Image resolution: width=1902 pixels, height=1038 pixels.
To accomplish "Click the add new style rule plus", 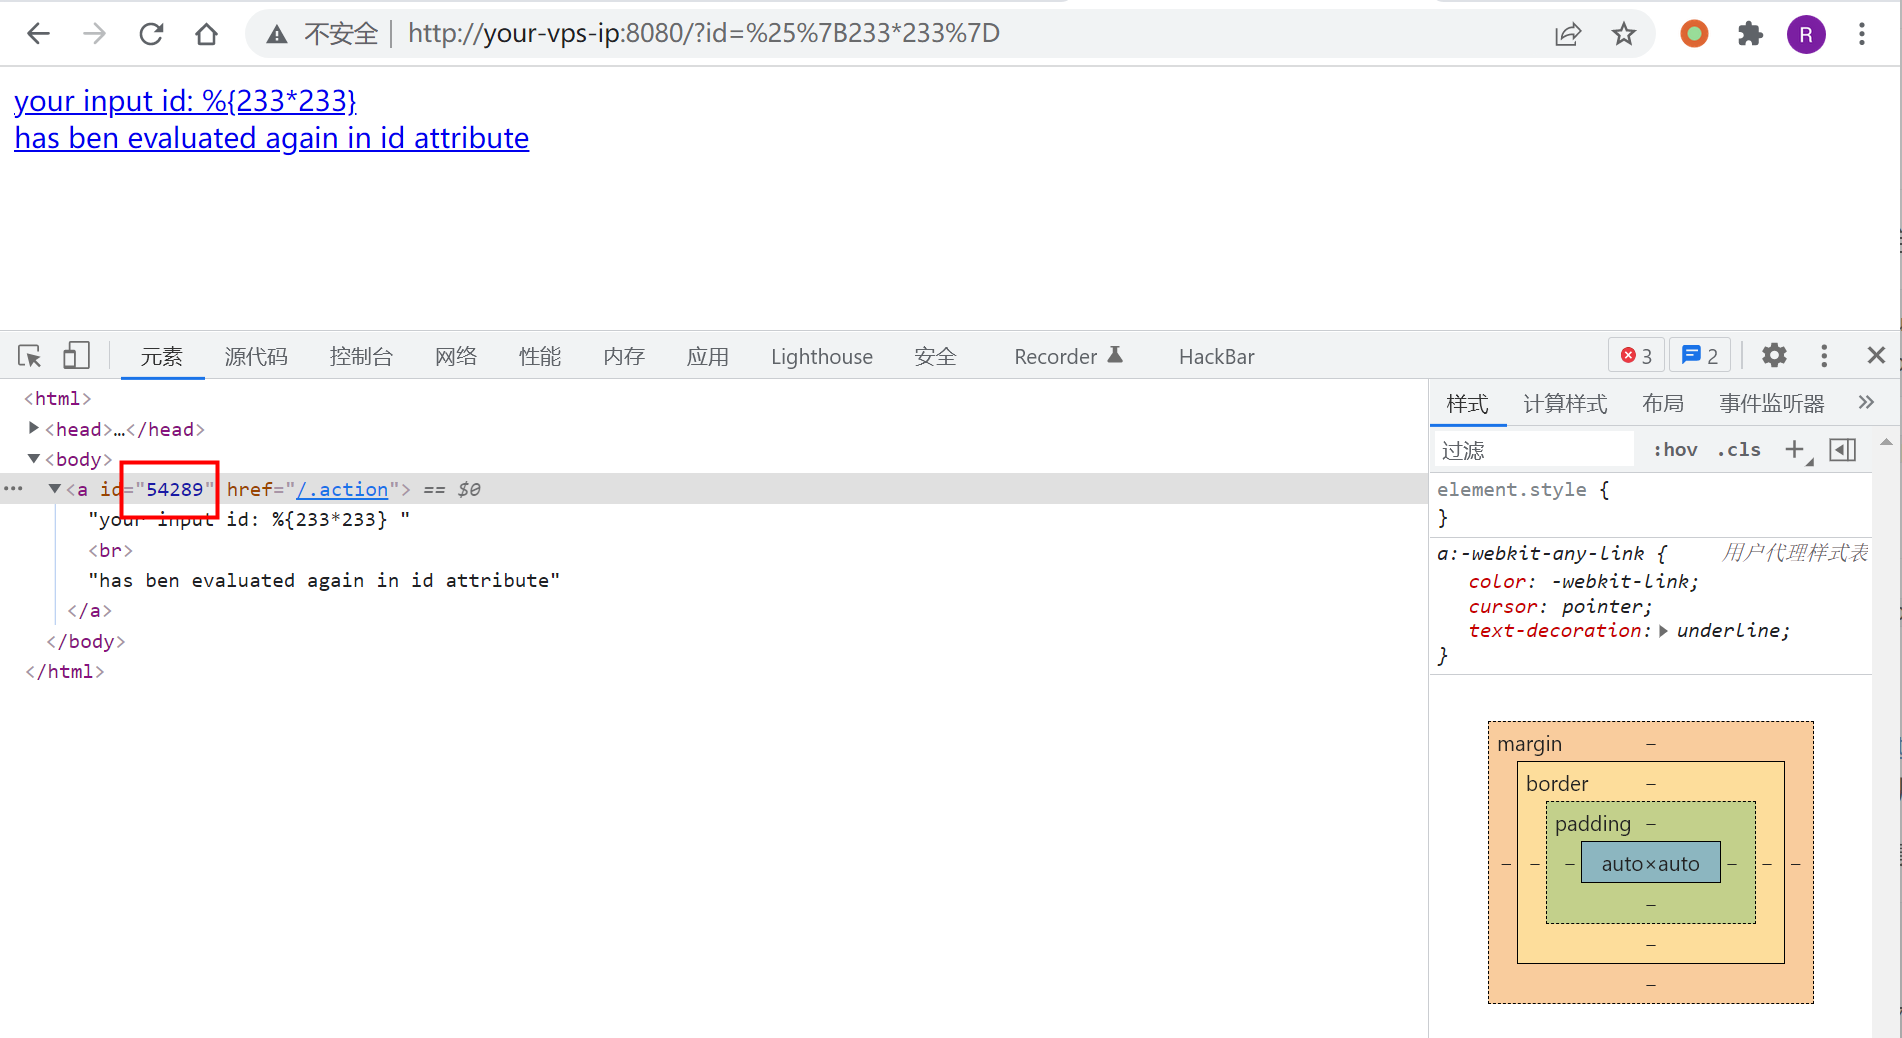I will pos(1795,450).
